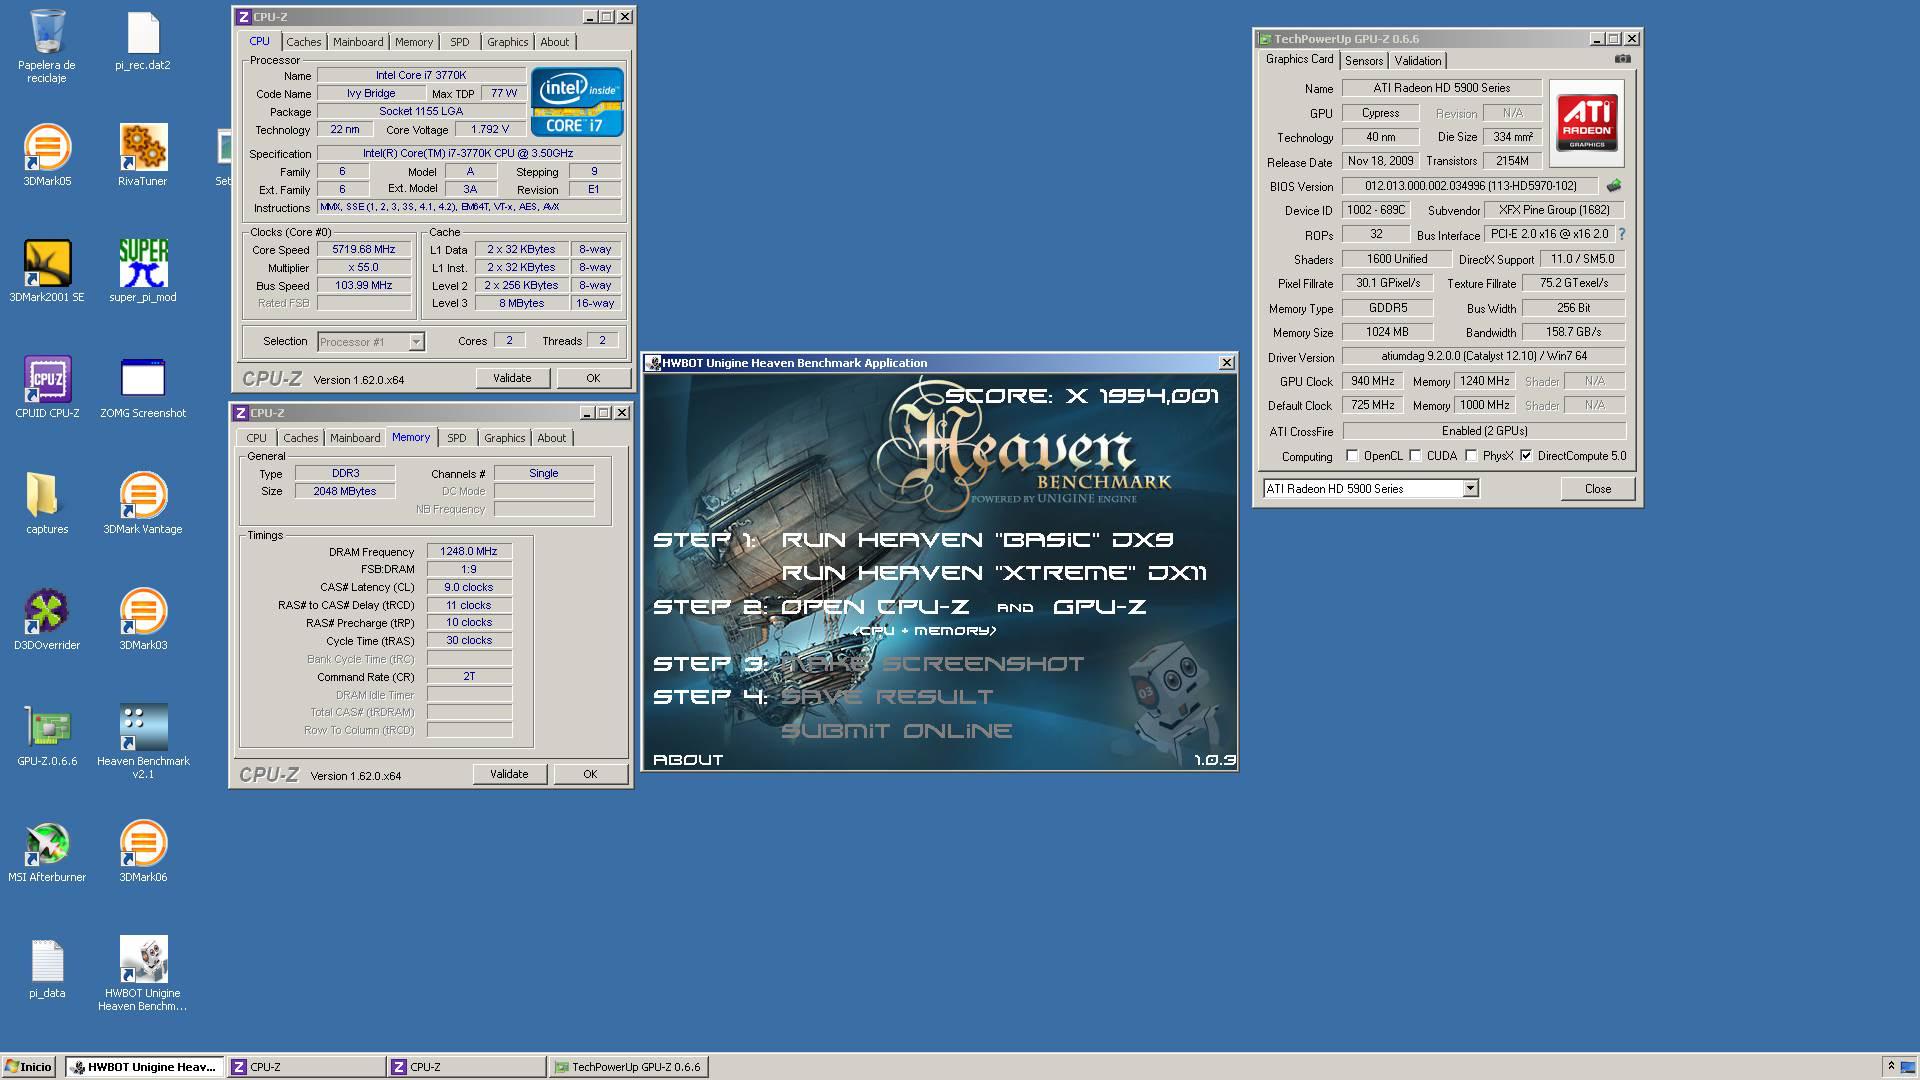Click the Inicio start button
The image size is (1920, 1080).
coord(29,1067)
